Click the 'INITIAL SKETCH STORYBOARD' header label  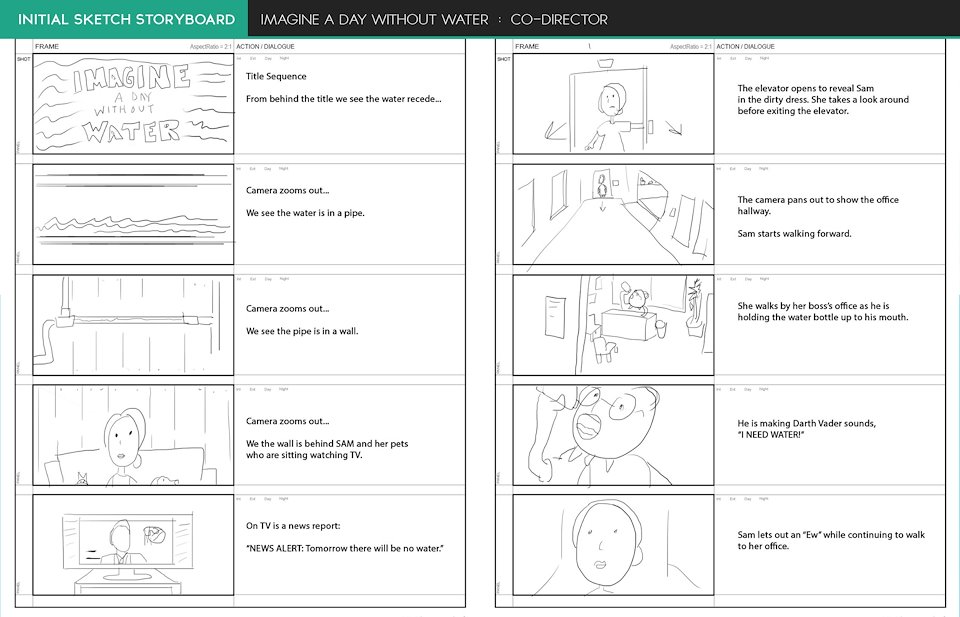tap(126, 19)
